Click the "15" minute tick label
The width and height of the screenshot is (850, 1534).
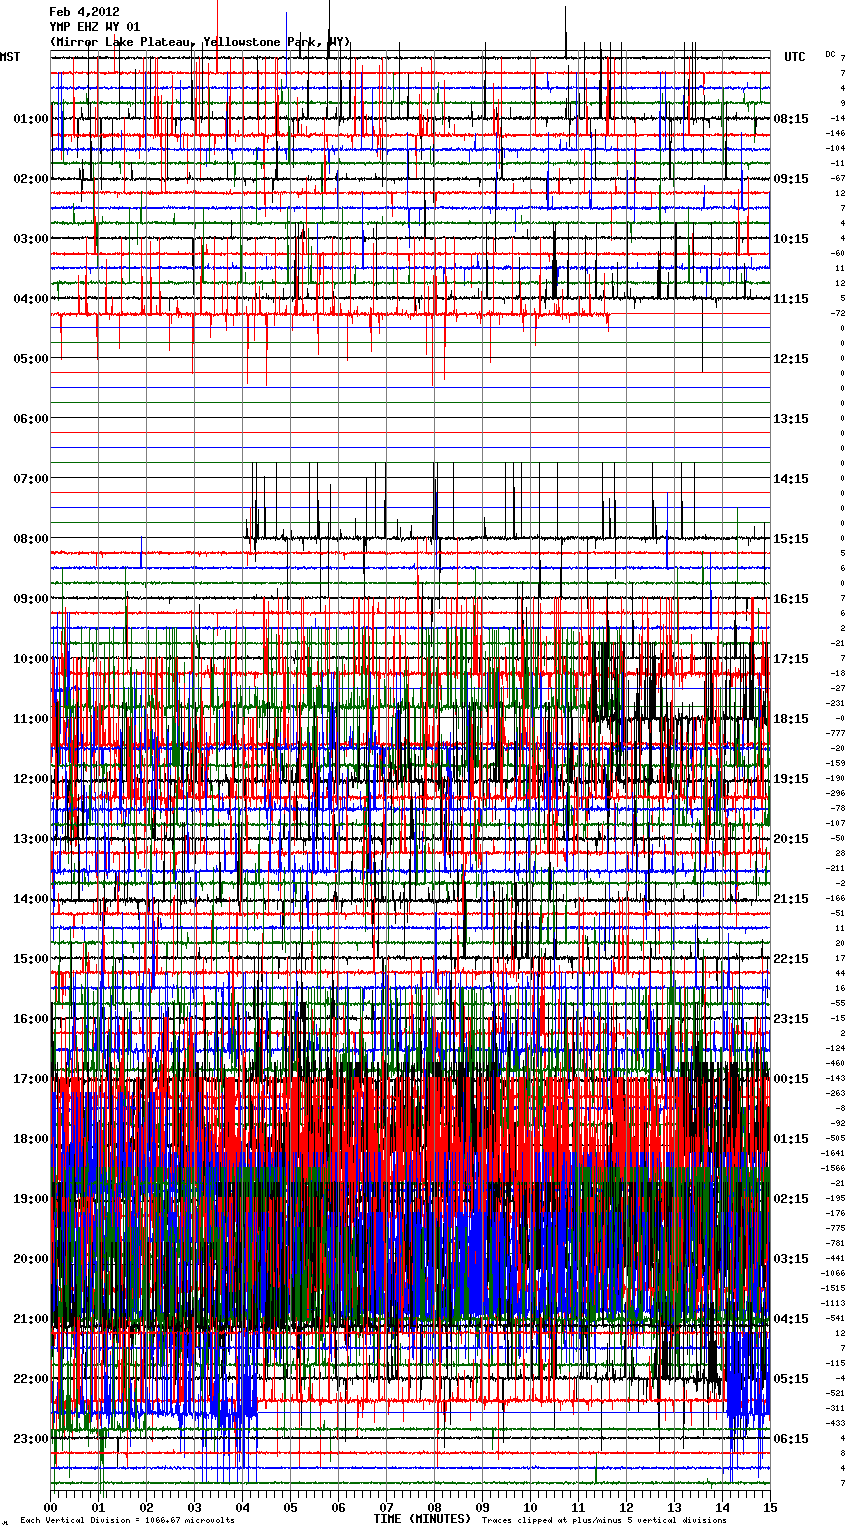[x=770, y=1507]
